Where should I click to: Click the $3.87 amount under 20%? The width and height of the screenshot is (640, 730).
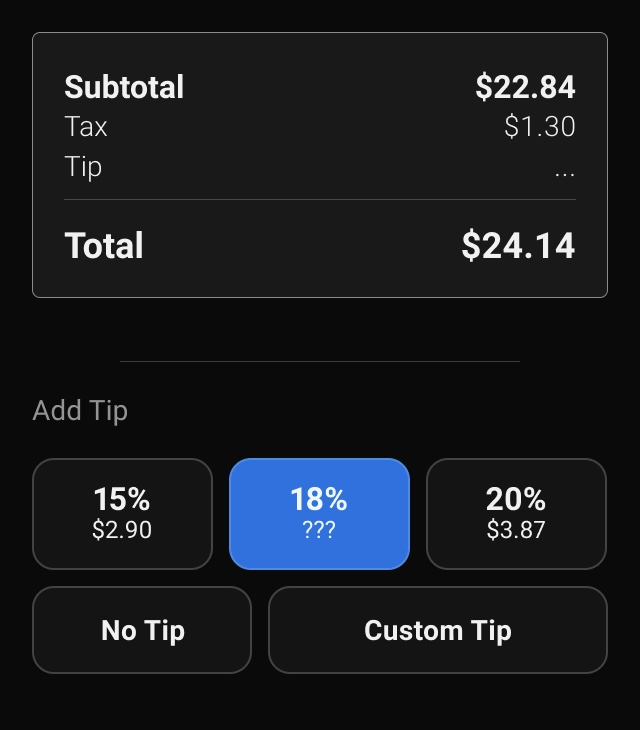pyautogui.click(x=516, y=530)
